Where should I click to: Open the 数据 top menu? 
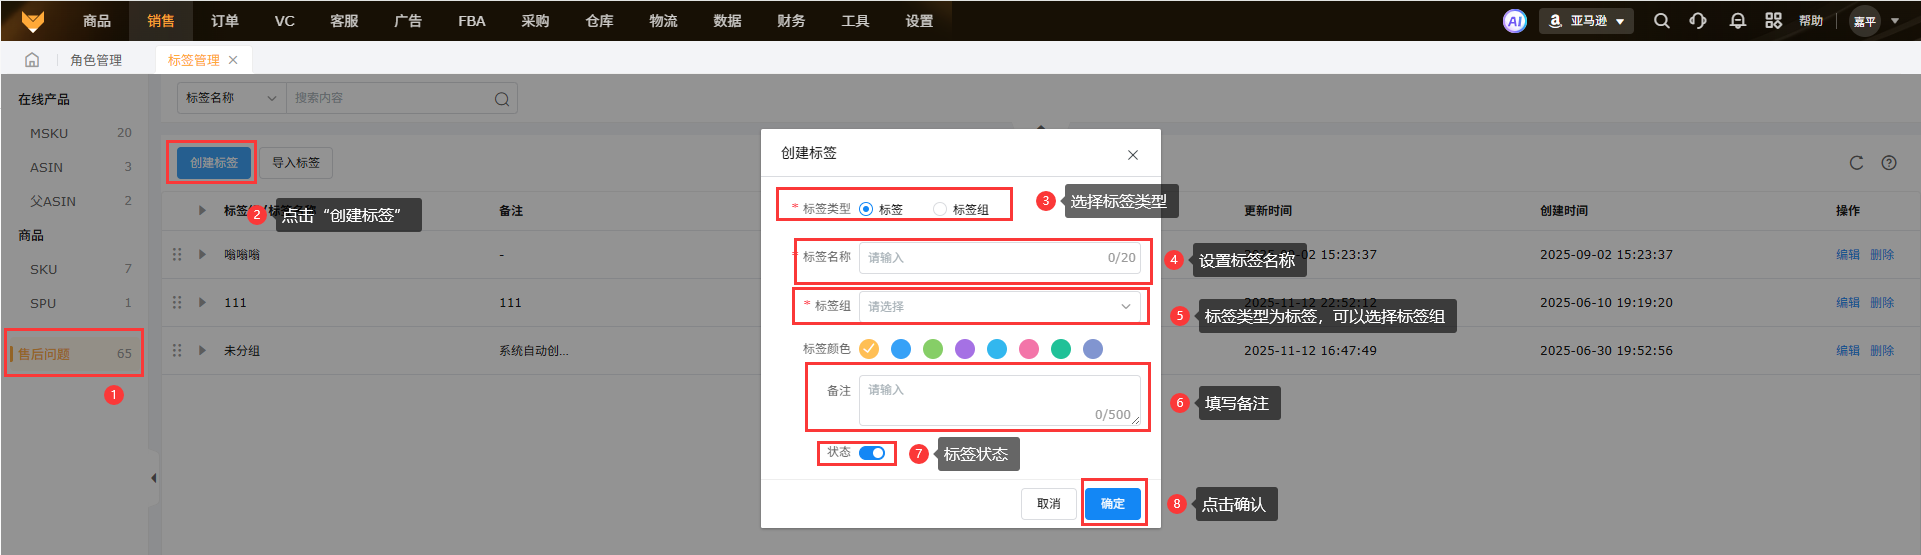coord(727,21)
